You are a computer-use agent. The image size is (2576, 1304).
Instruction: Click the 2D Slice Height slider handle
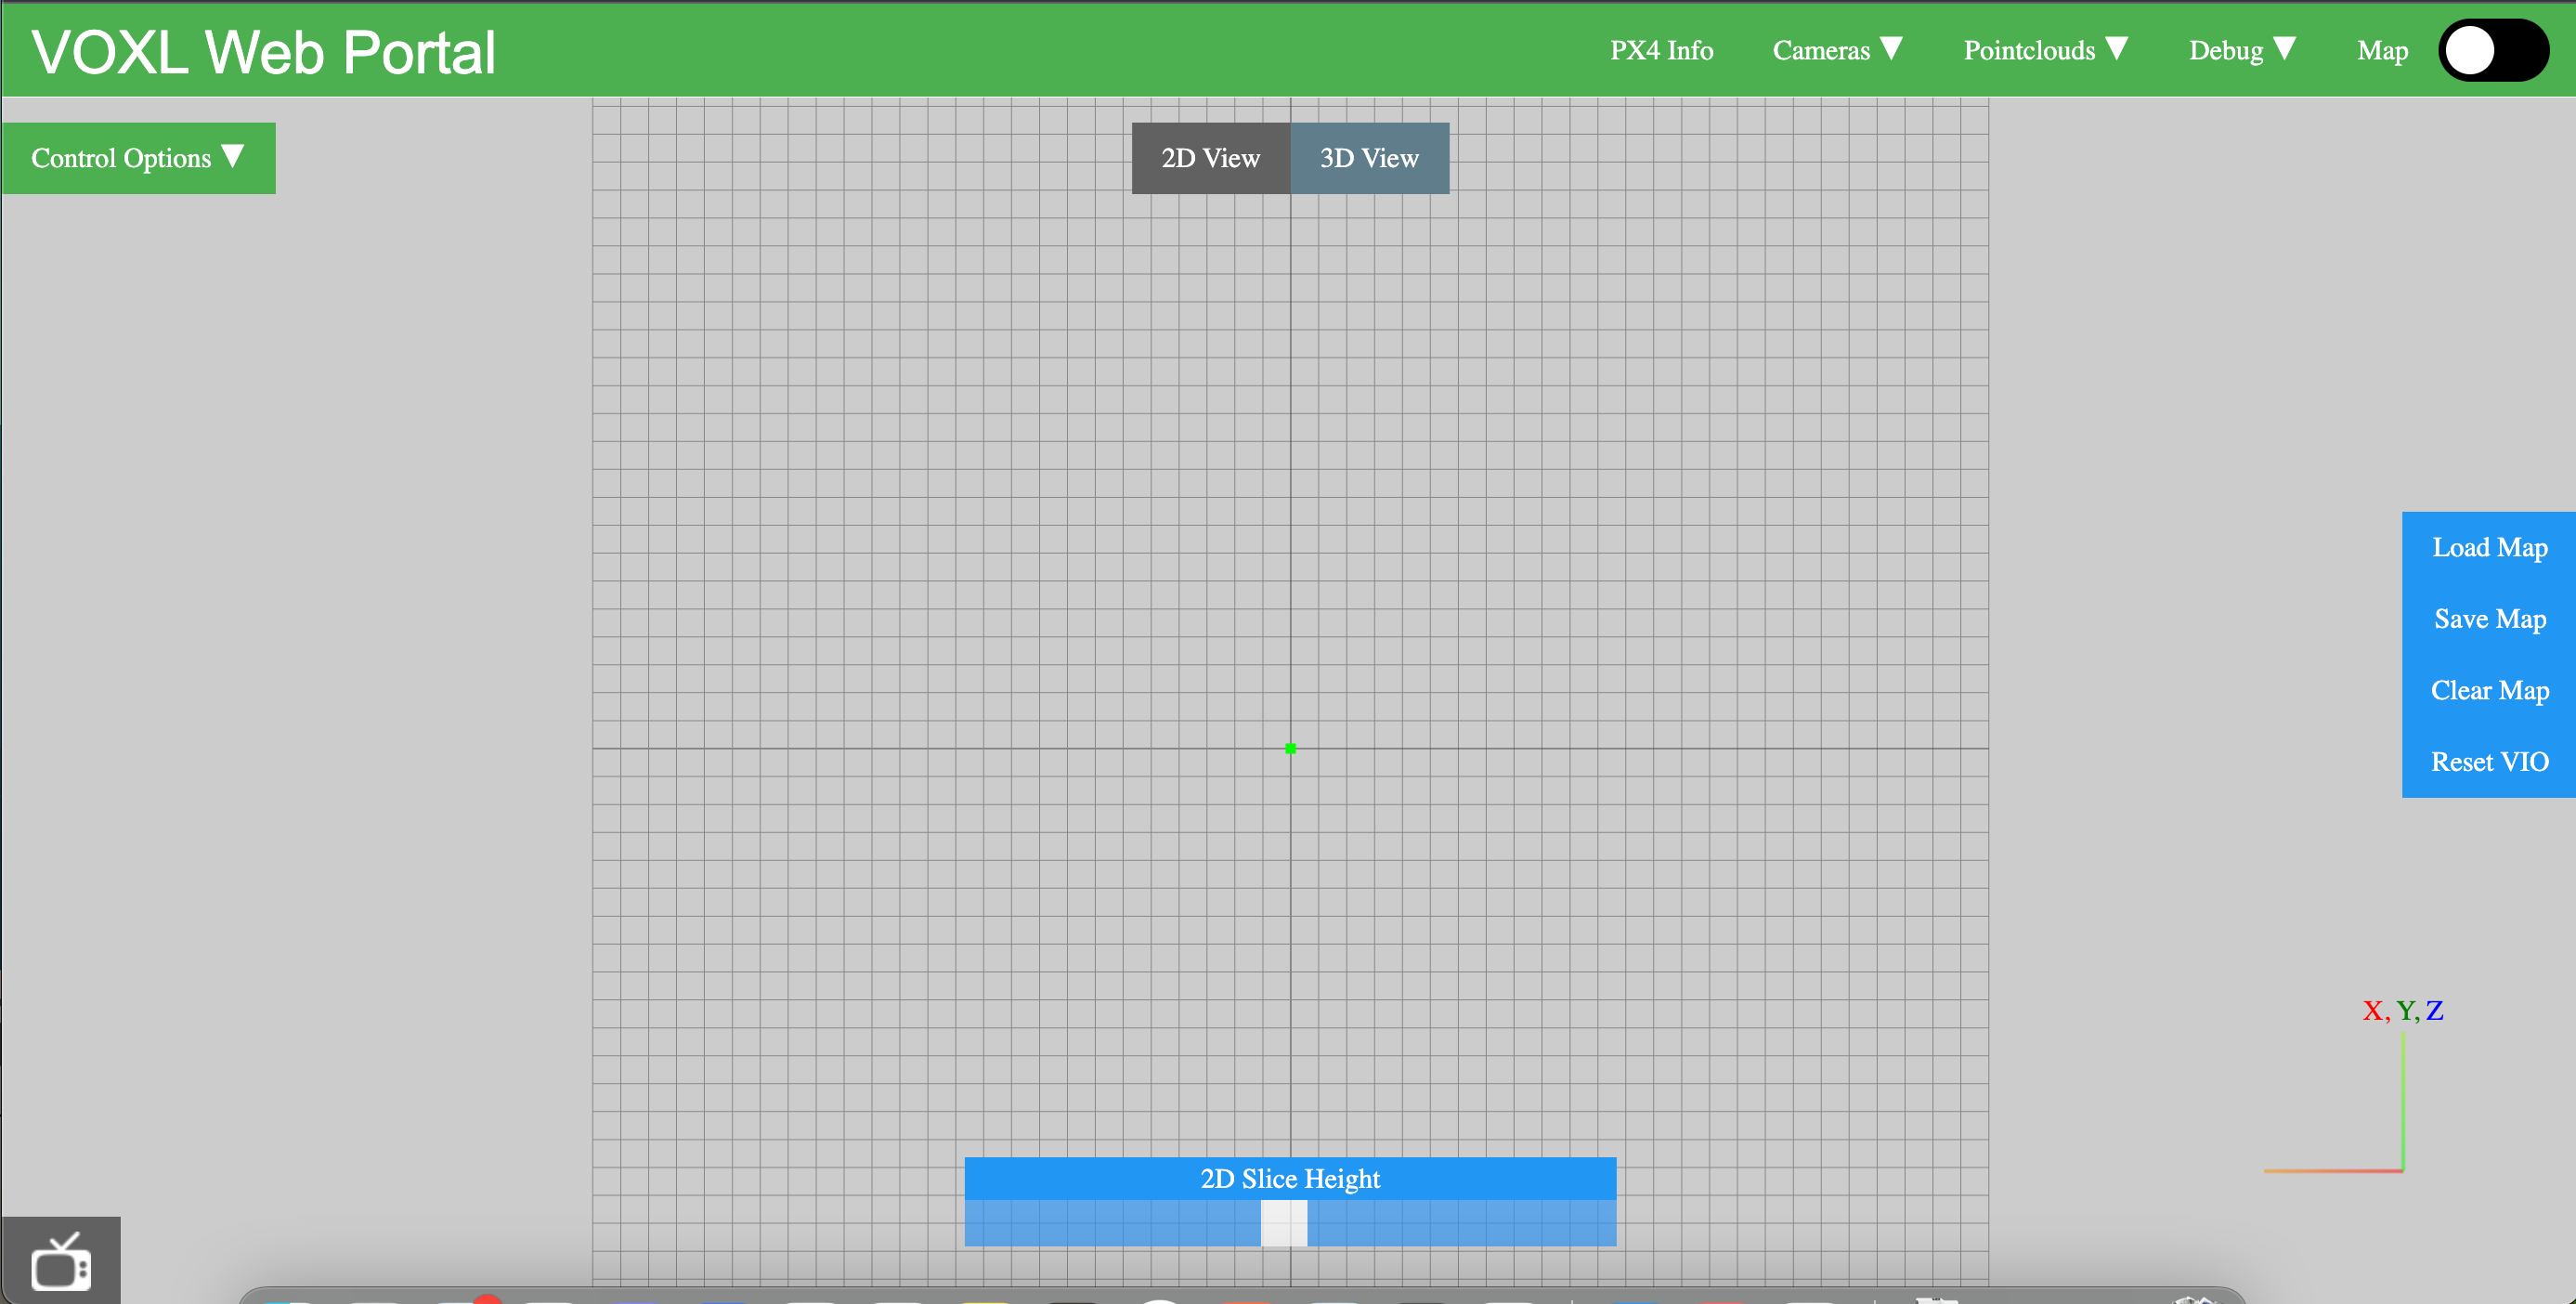coord(1284,1223)
